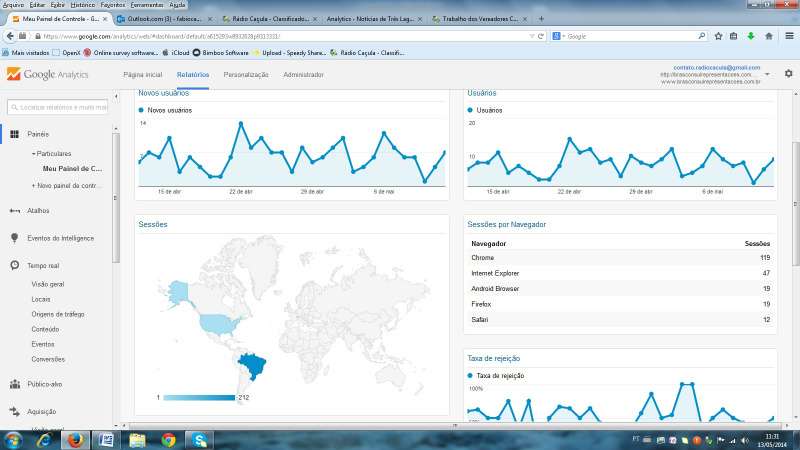Click the Firefox home icon in toolbar

coord(768,36)
